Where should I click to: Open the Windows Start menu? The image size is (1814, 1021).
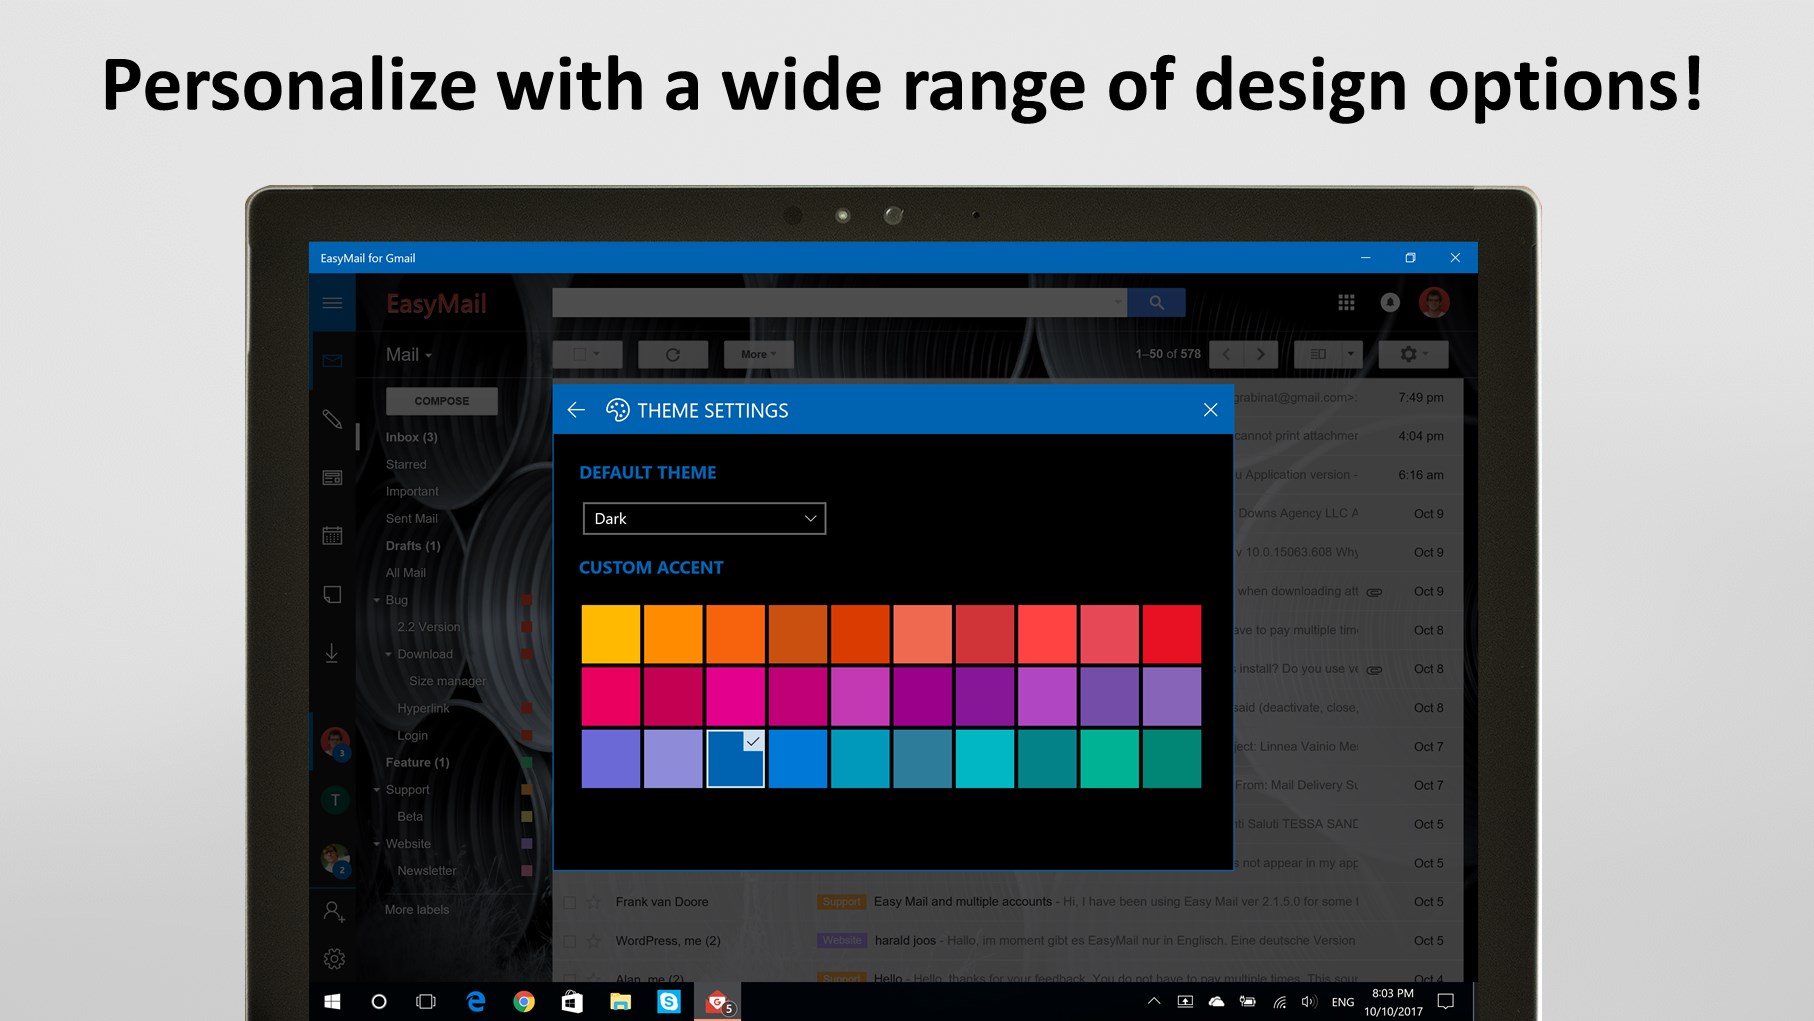pyautogui.click(x=332, y=1001)
